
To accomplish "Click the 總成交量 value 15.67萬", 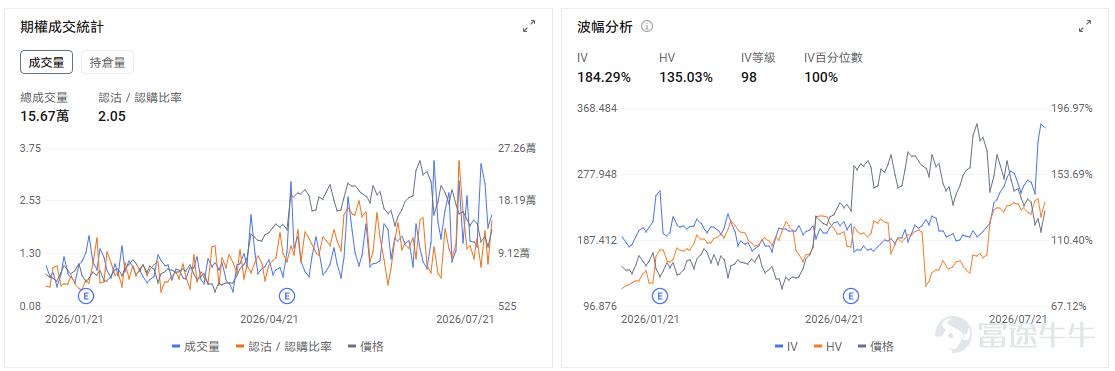I will click(x=44, y=116).
